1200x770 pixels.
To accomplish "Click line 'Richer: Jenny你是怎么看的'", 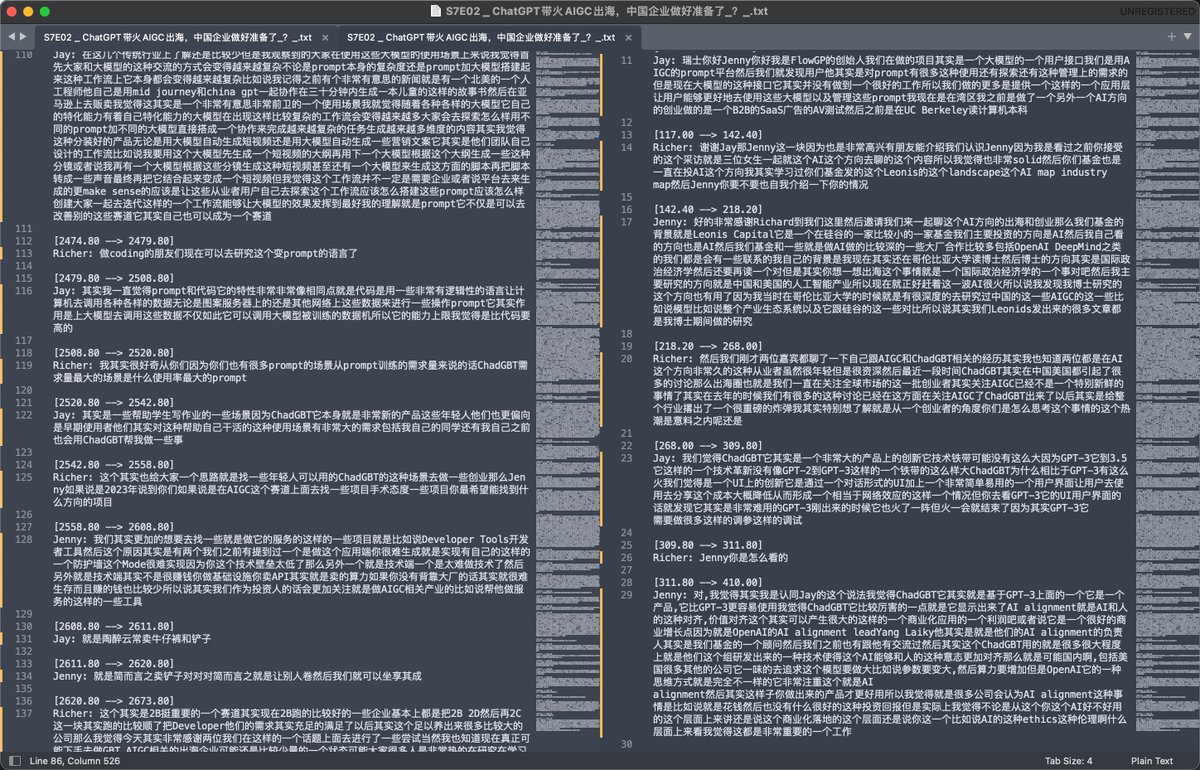I will [x=720, y=557].
